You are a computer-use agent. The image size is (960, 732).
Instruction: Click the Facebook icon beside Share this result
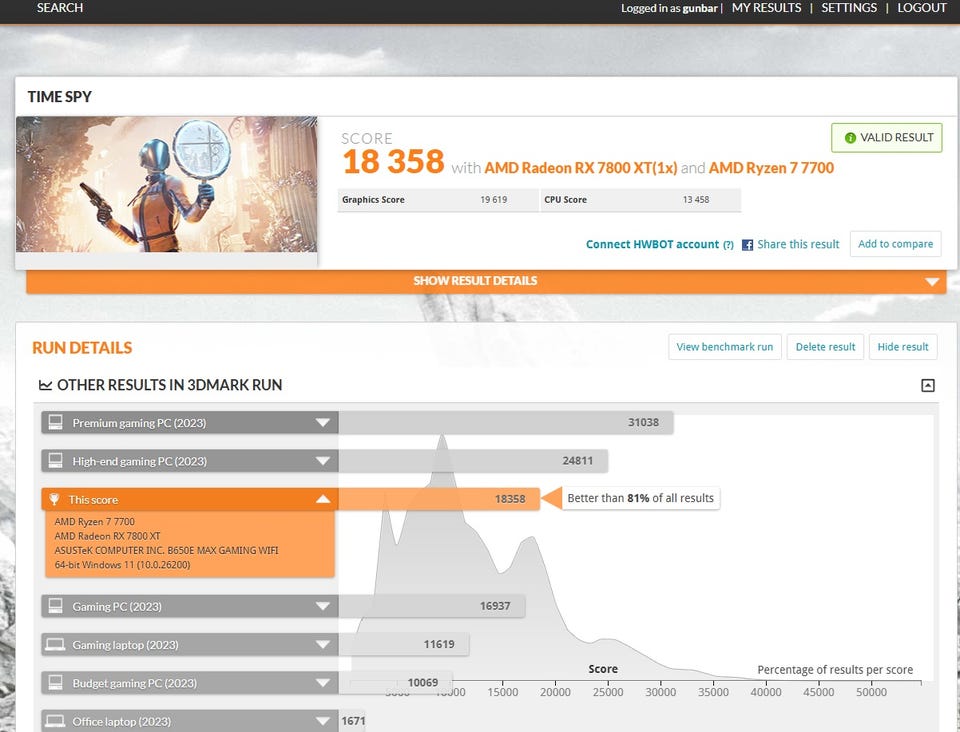click(x=747, y=245)
